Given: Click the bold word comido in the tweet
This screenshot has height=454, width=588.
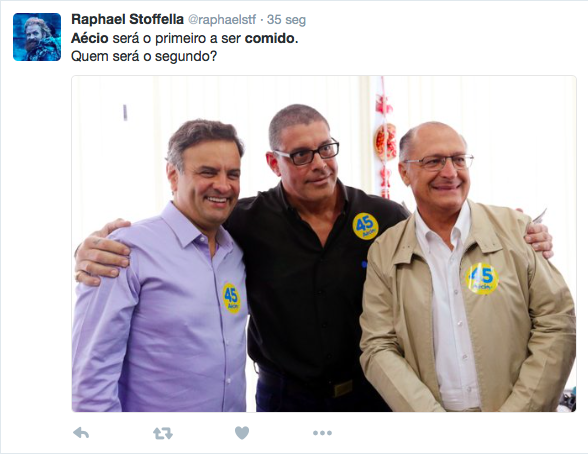Looking at the screenshot, I should coord(271,38).
